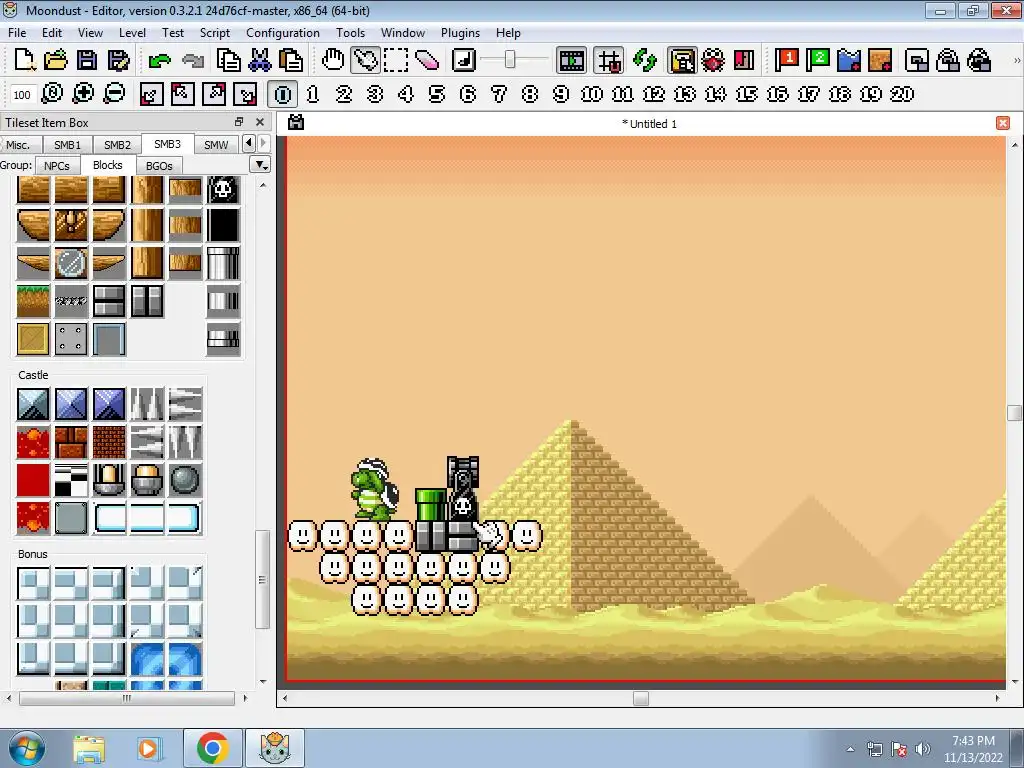Image resolution: width=1024 pixels, height=768 pixels.
Task: Click the add quicksand zone icon
Action: coord(880,60)
